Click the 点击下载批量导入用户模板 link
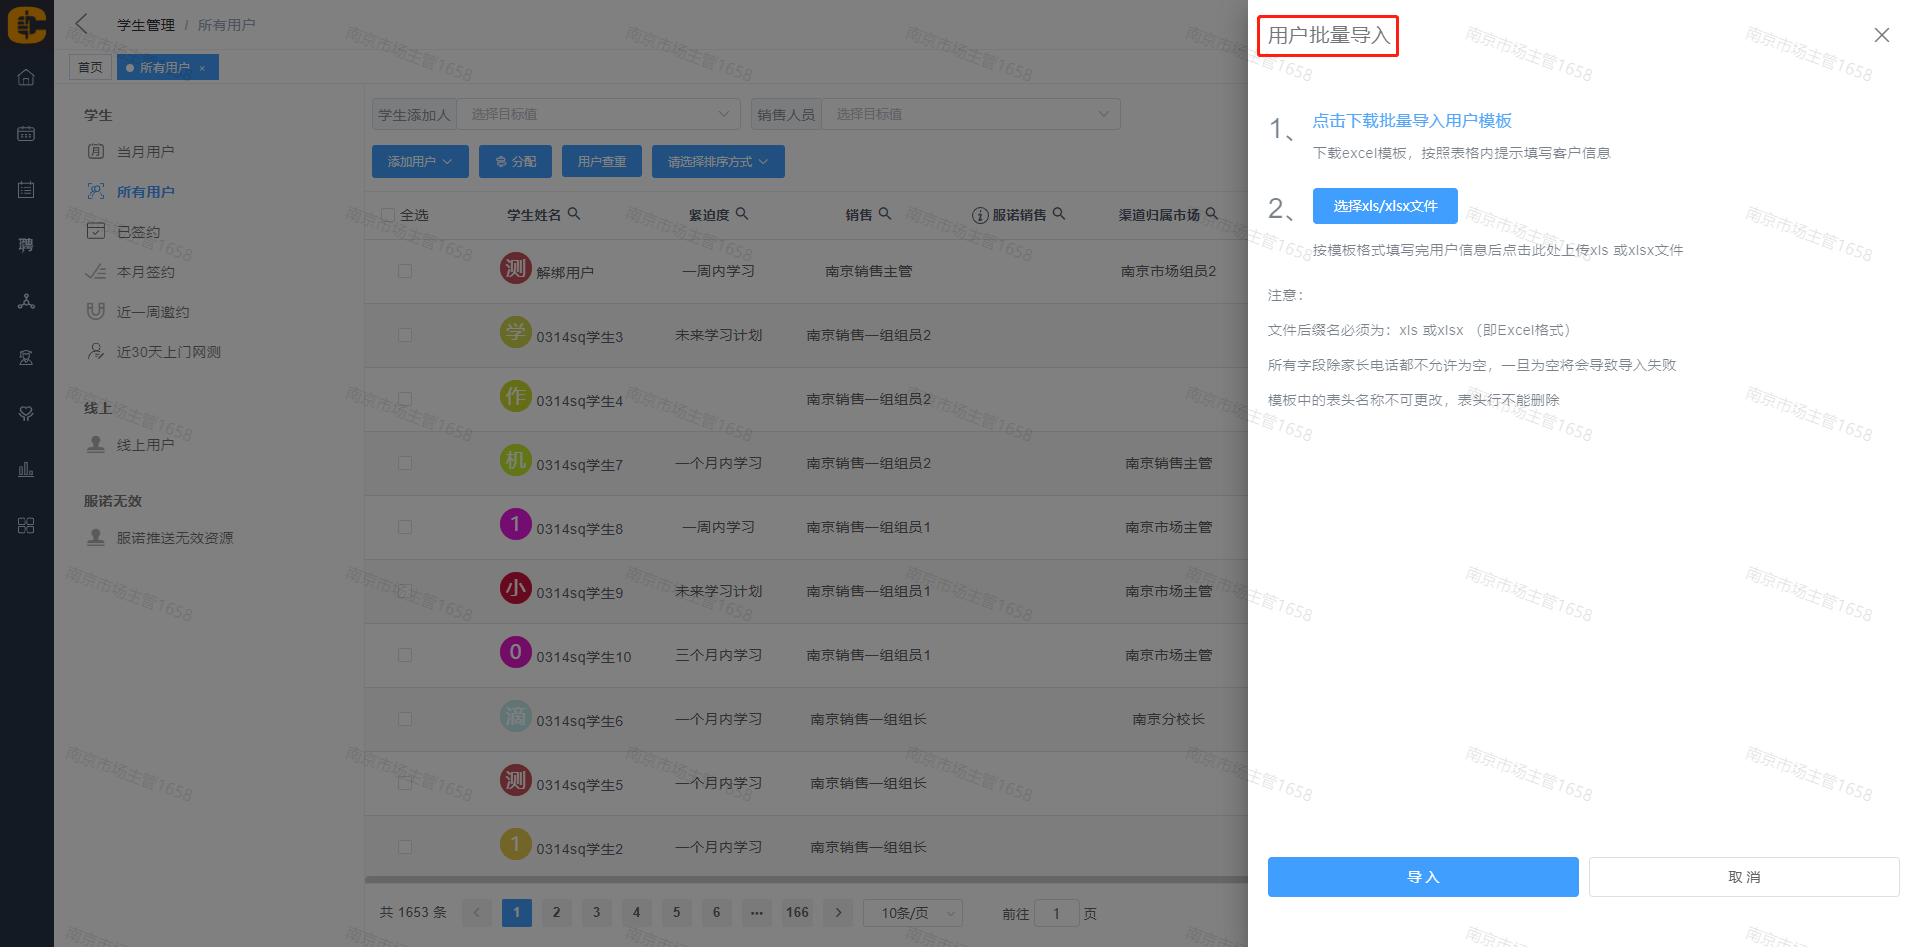This screenshot has width=1920, height=947. tap(1411, 121)
